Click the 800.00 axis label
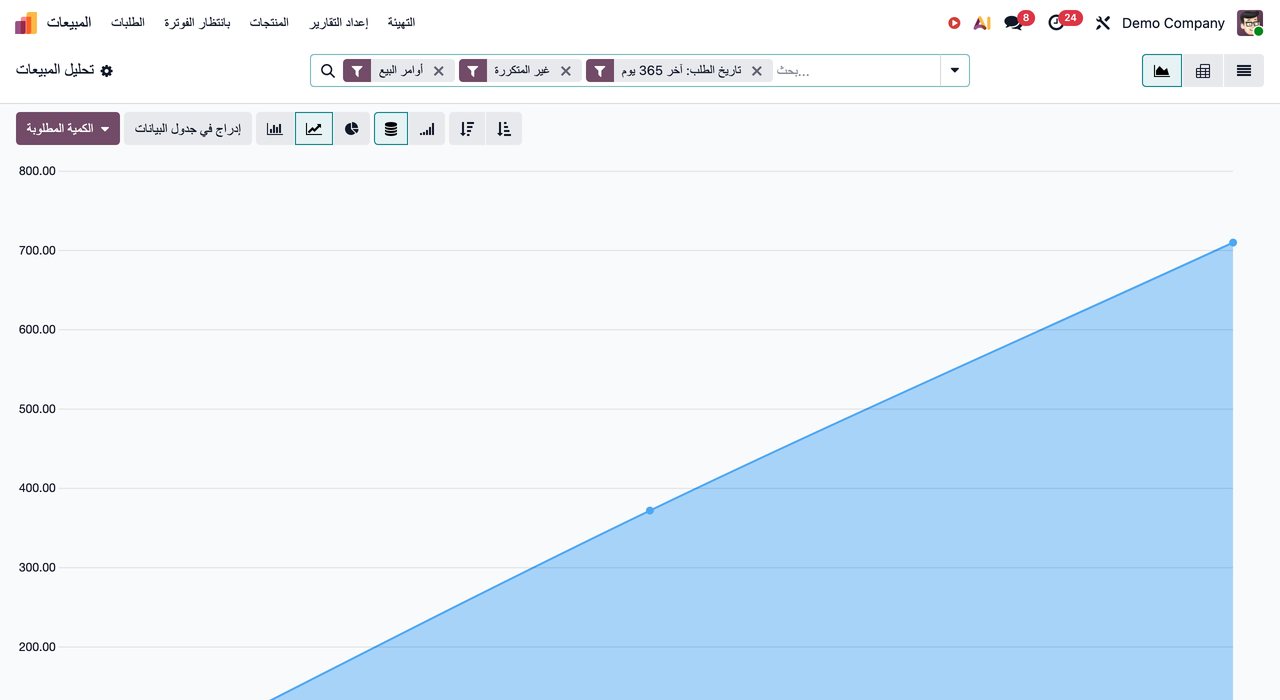 pyautogui.click(x=37, y=171)
